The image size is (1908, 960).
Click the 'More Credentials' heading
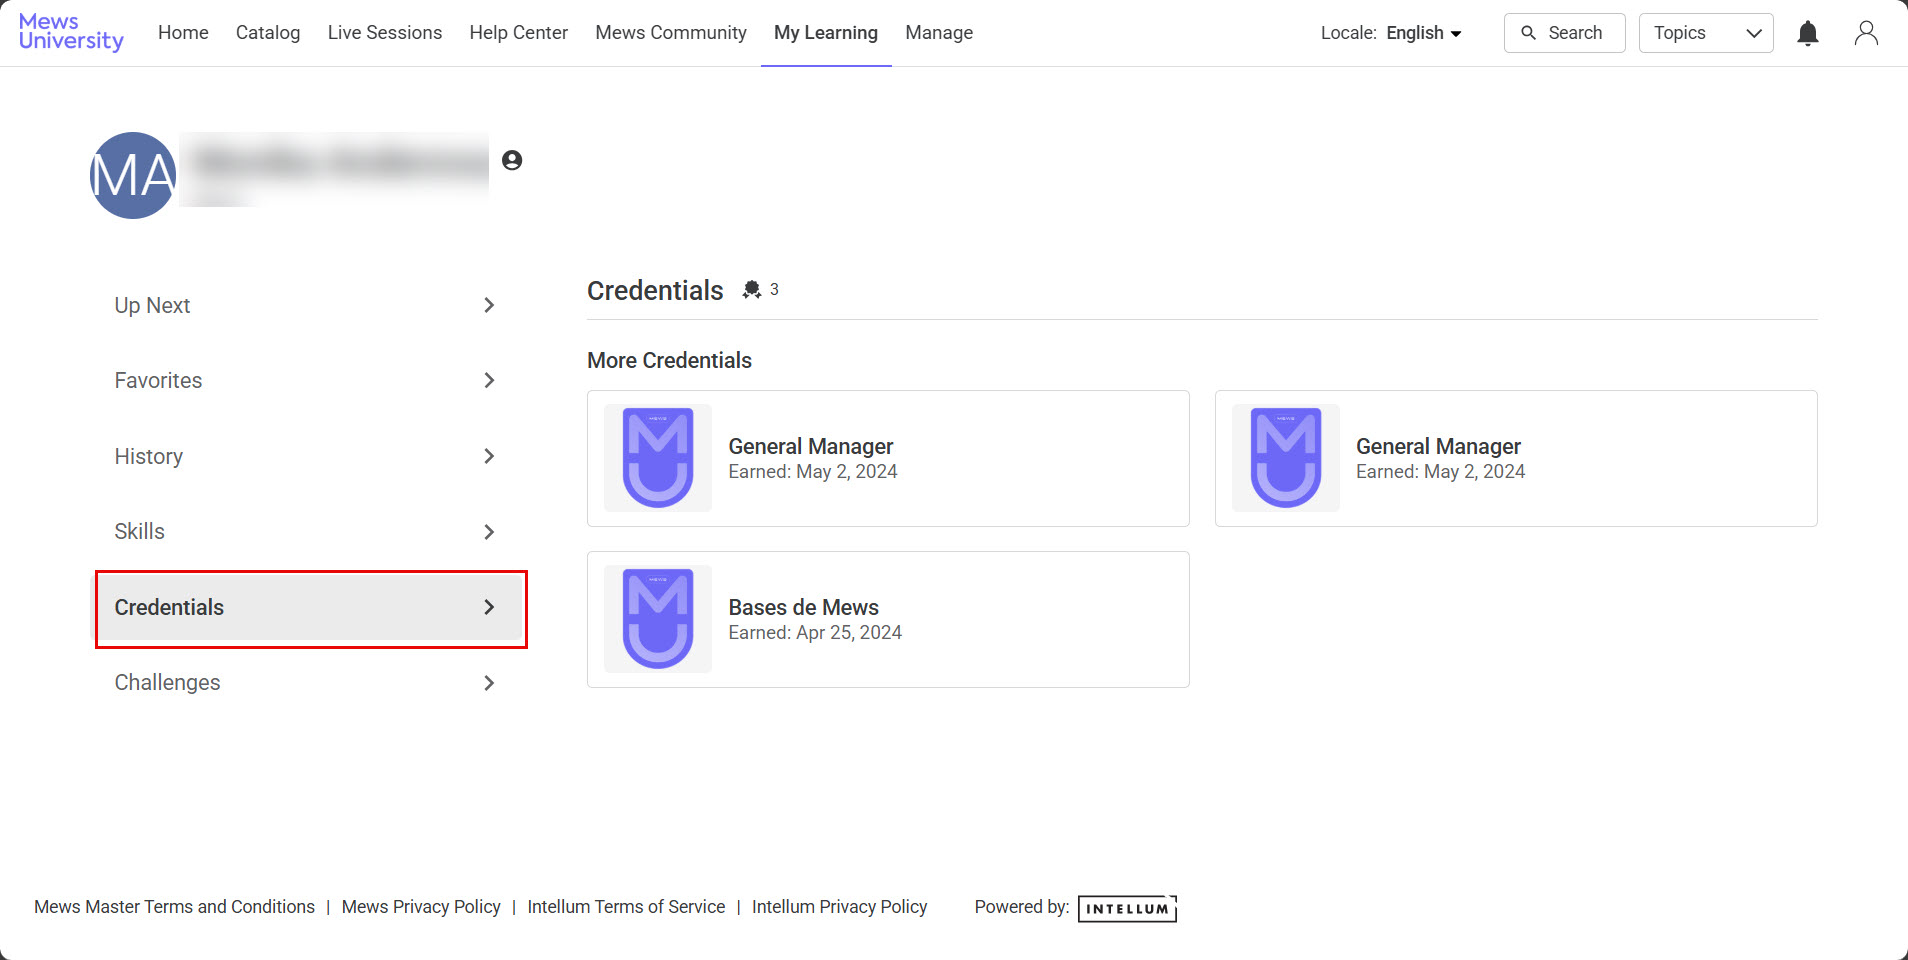click(x=669, y=360)
